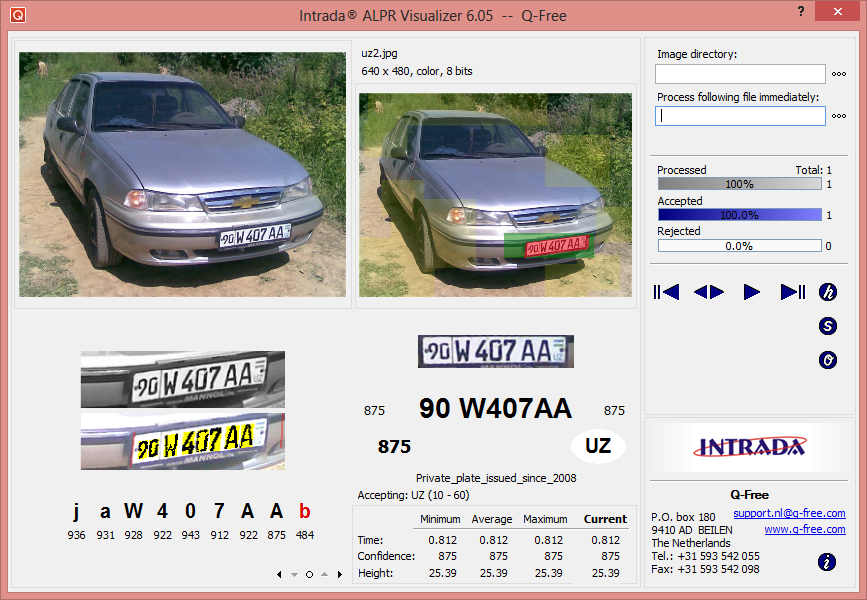This screenshot has width=867, height=600.
Task: Click the Rejected 0.0% progress bar
Action: click(740, 246)
